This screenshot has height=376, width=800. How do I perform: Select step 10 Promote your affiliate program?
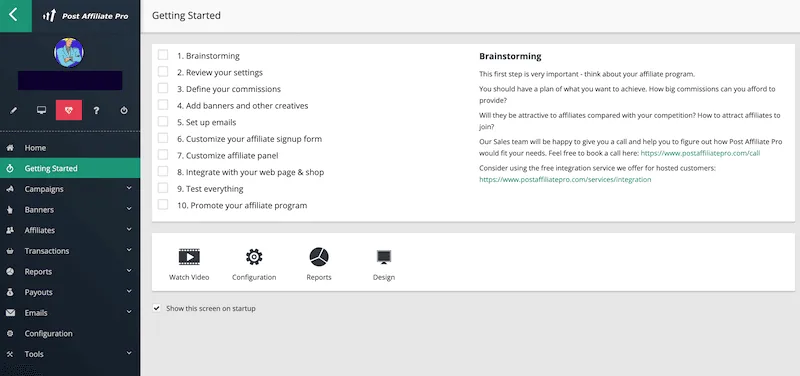(242, 206)
